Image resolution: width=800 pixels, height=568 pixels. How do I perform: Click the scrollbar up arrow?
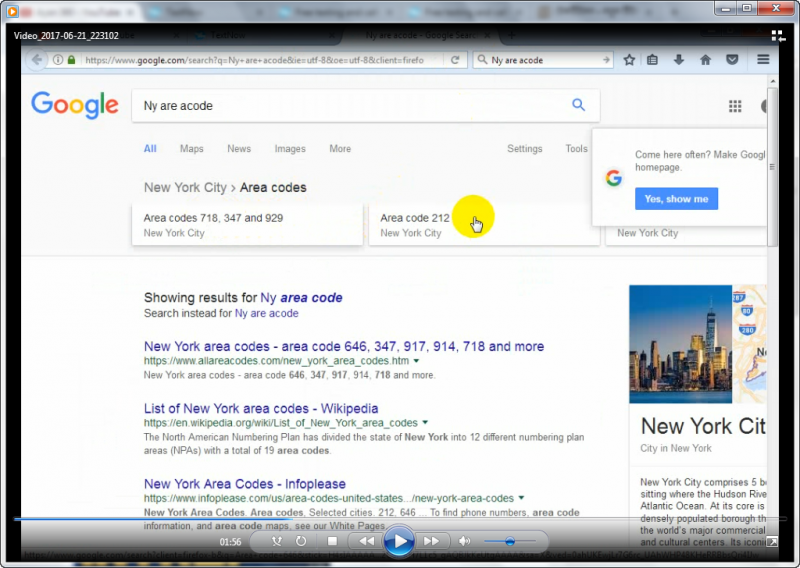tap(772, 81)
